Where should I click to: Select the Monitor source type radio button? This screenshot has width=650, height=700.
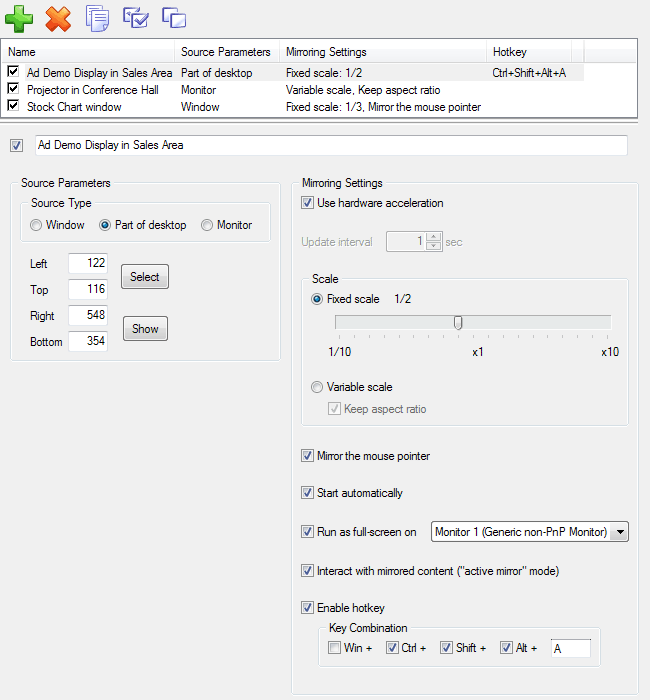tap(207, 225)
